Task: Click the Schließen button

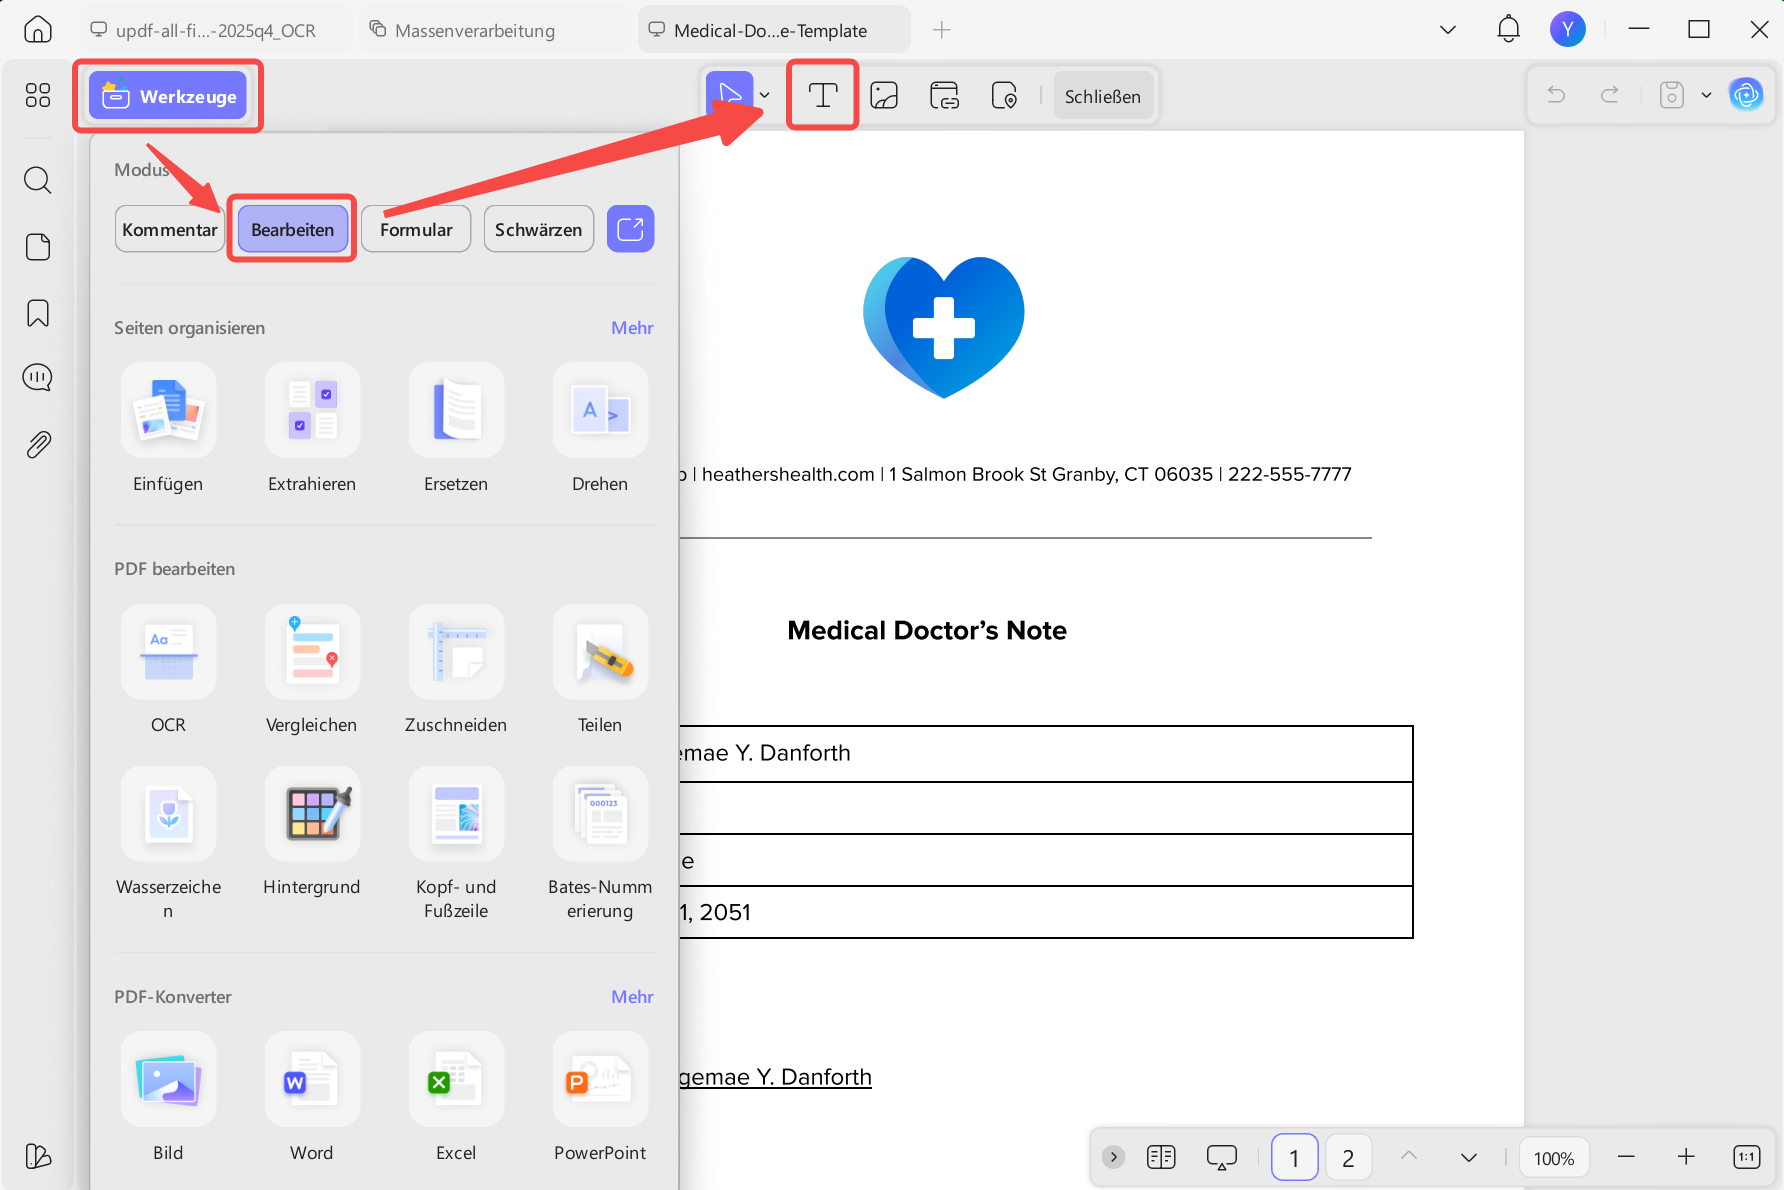Action: [1102, 97]
